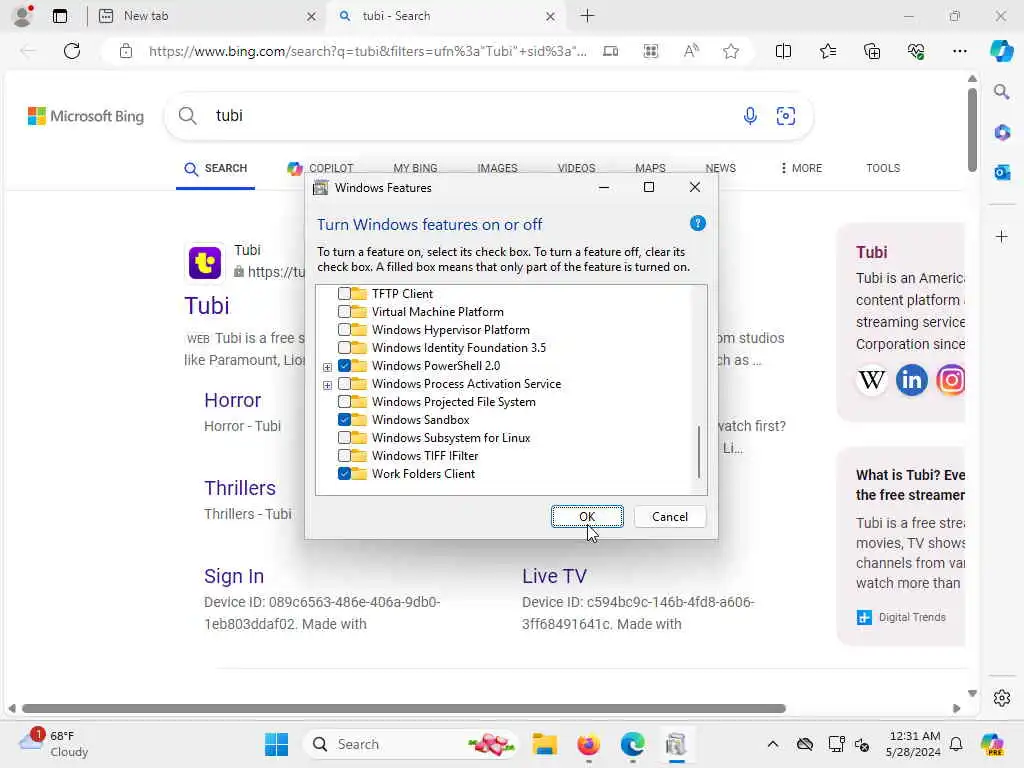Click the Bing voice search microphone
Image resolution: width=1024 pixels, height=768 pixels.
tap(750, 116)
